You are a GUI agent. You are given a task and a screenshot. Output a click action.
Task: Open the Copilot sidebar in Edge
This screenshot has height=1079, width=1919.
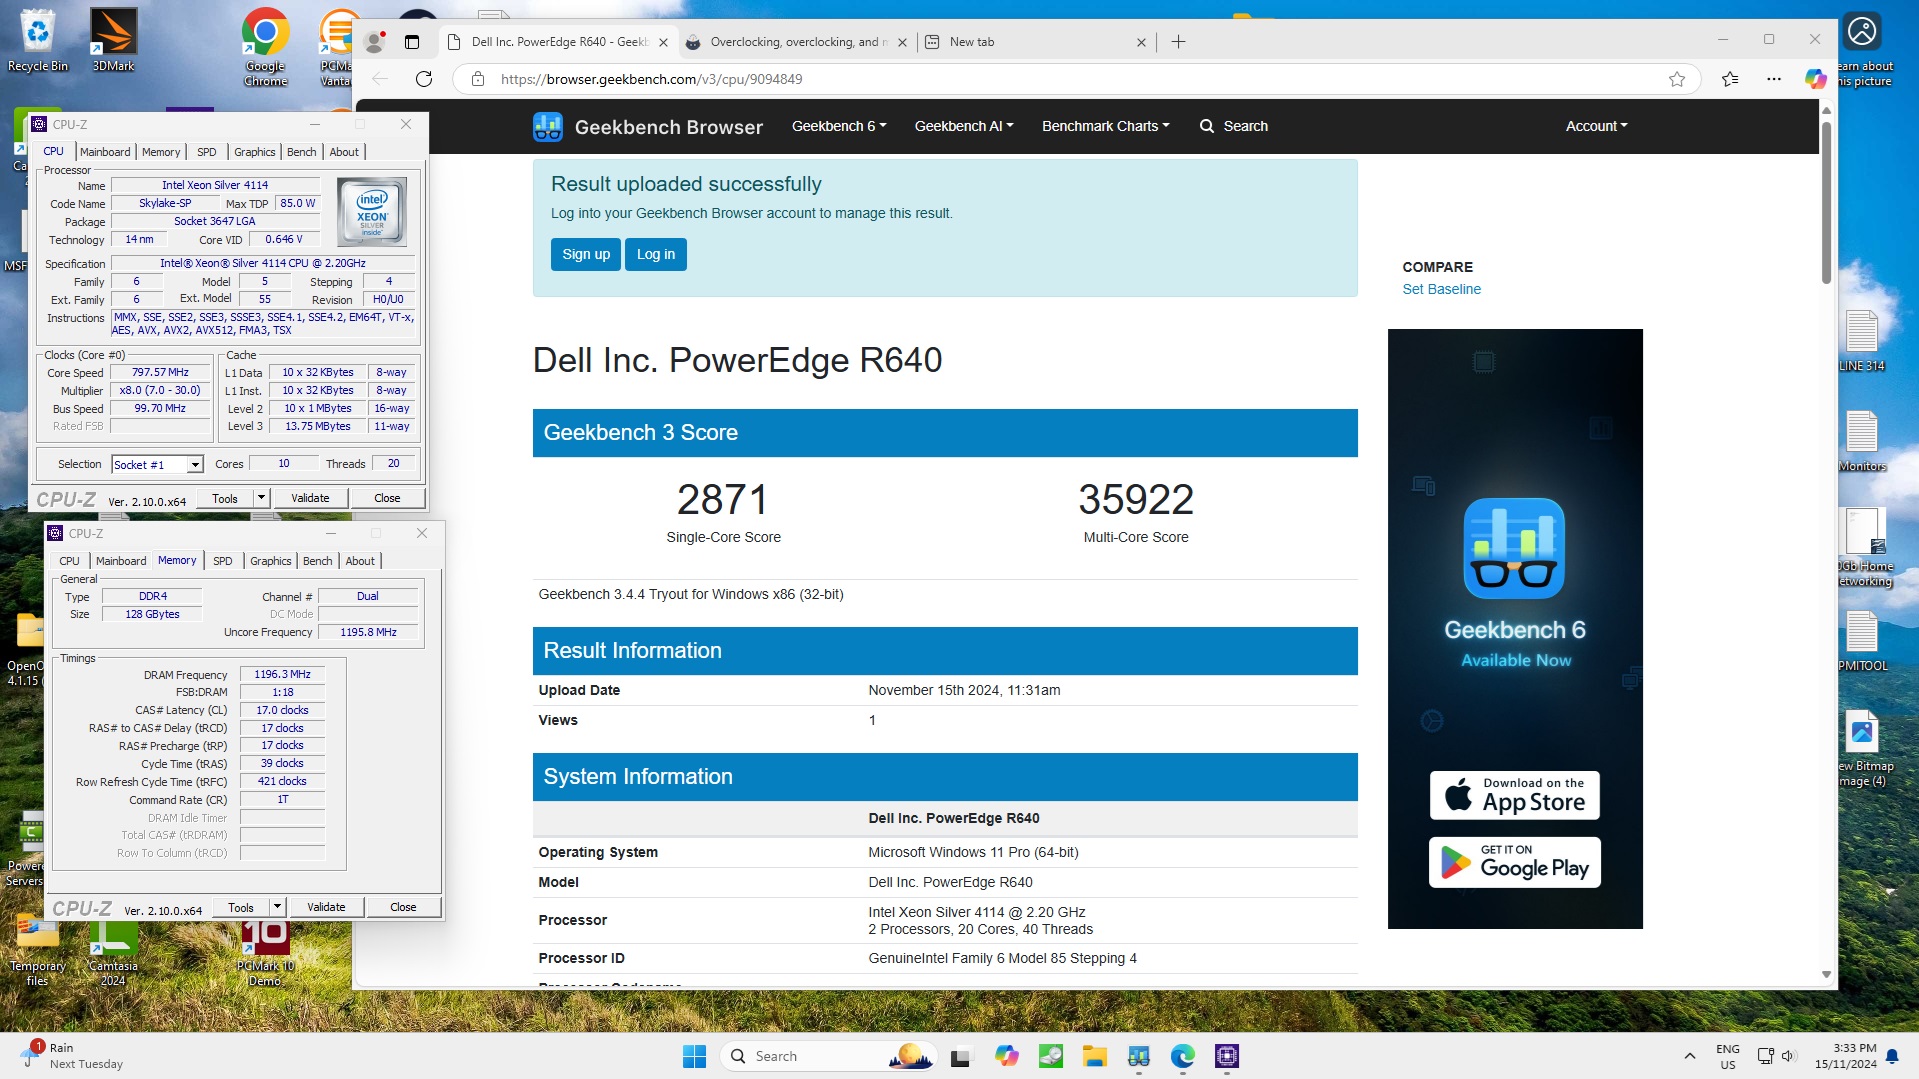pyautogui.click(x=1815, y=79)
